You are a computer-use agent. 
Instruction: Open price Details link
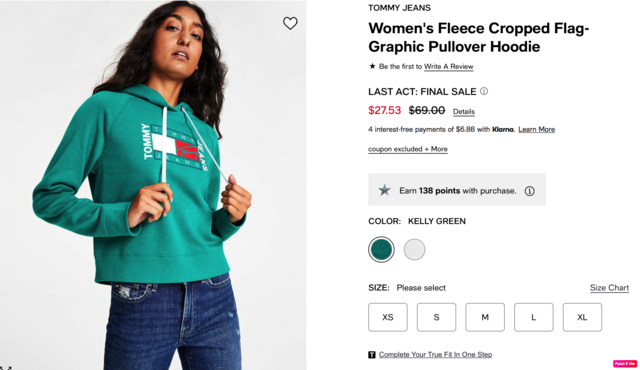point(464,111)
